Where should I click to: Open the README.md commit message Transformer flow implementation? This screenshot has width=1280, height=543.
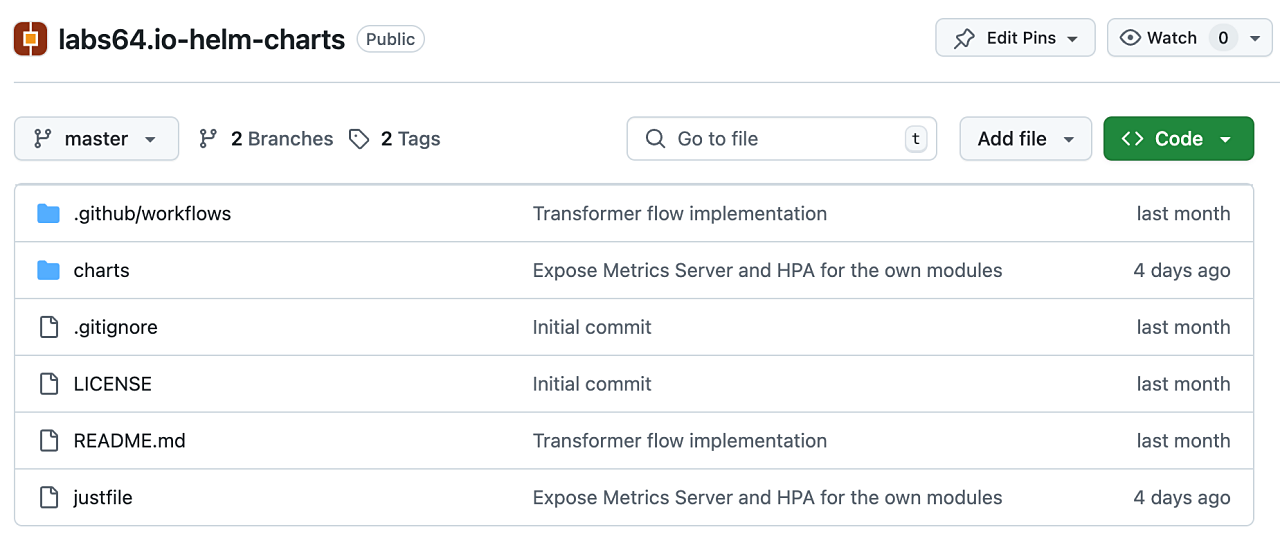680,441
